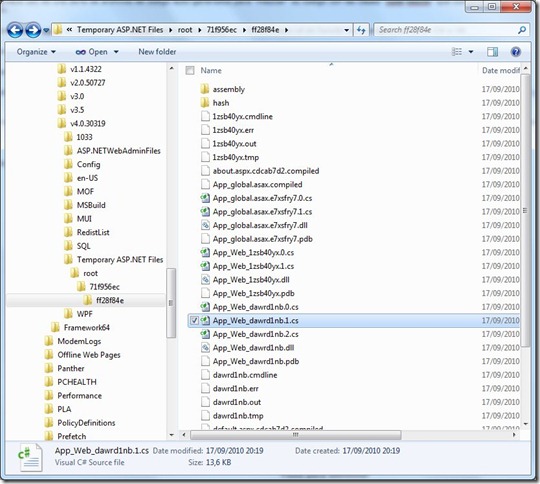The height and width of the screenshot is (484, 540).
Task: Select the hash folder icon
Action: (x=205, y=103)
